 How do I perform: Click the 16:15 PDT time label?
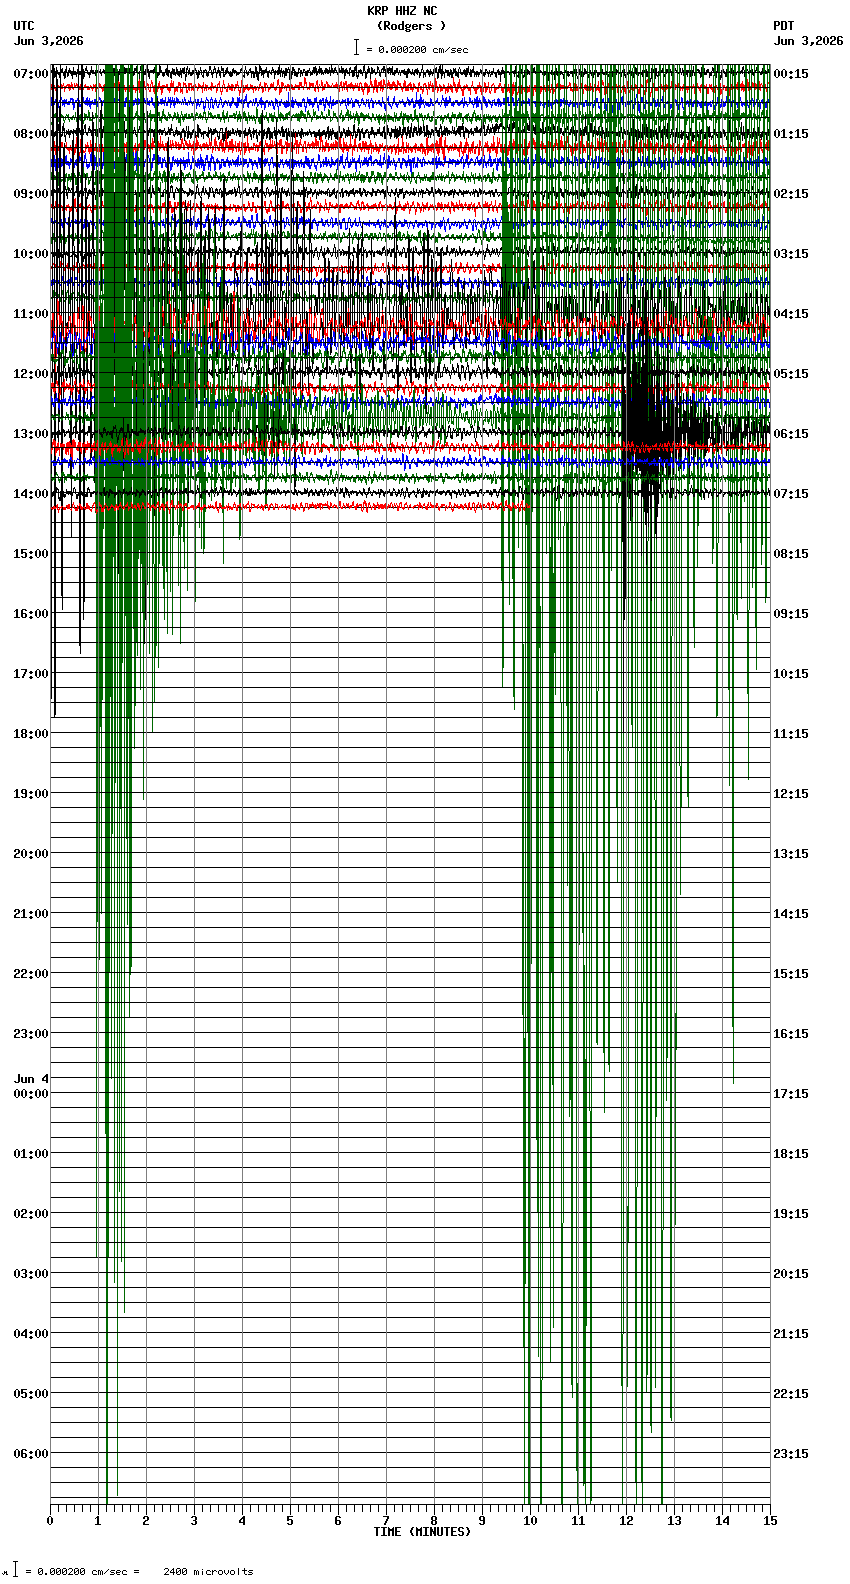(791, 1034)
